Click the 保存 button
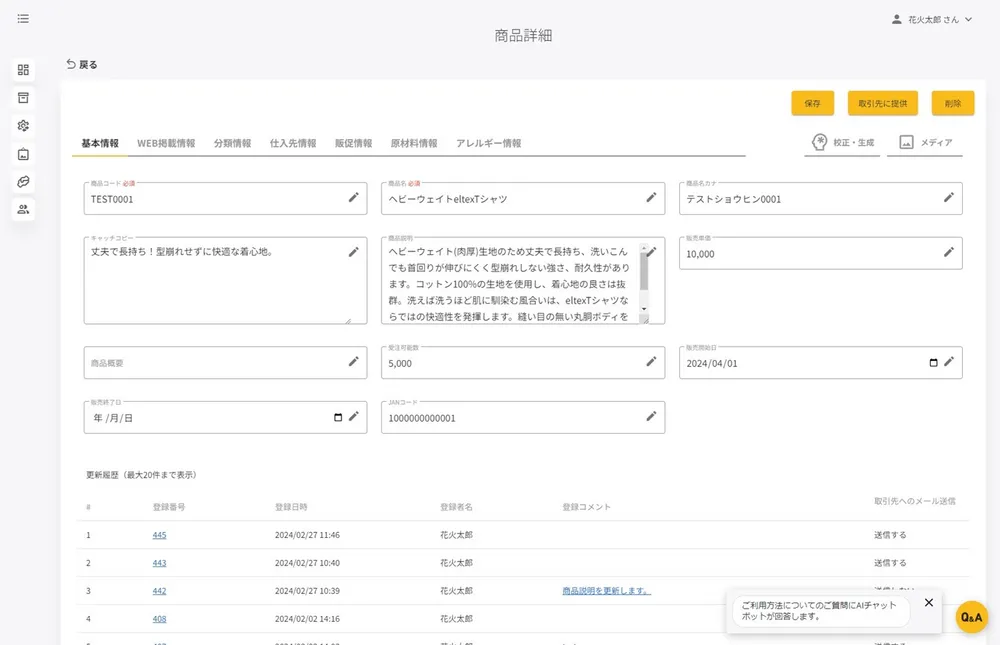 pos(812,103)
